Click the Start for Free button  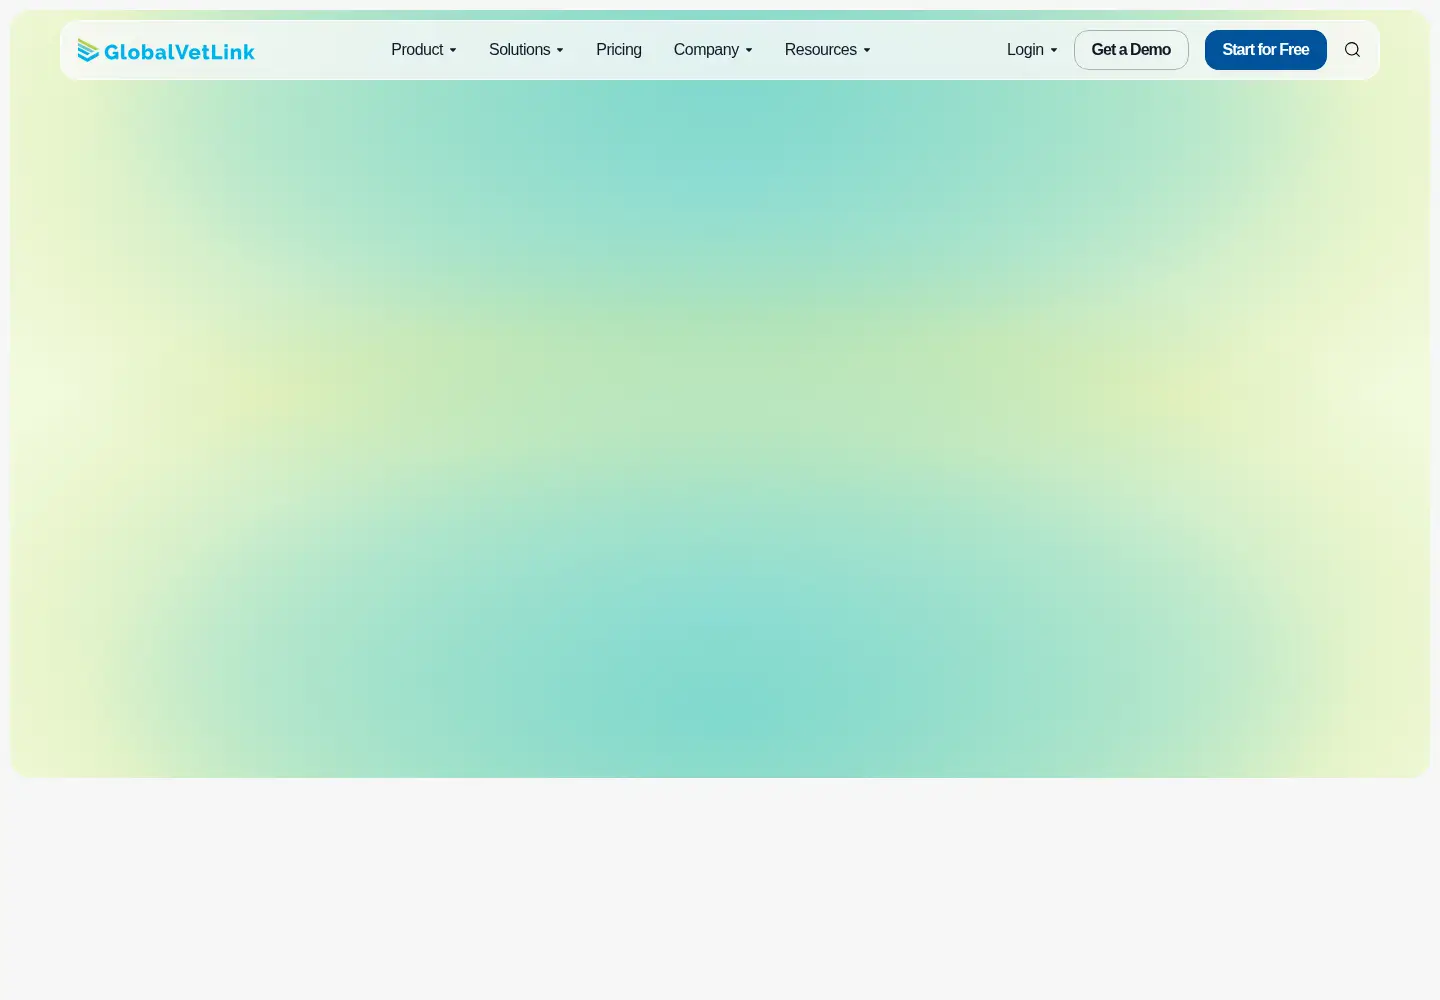(1266, 50)
